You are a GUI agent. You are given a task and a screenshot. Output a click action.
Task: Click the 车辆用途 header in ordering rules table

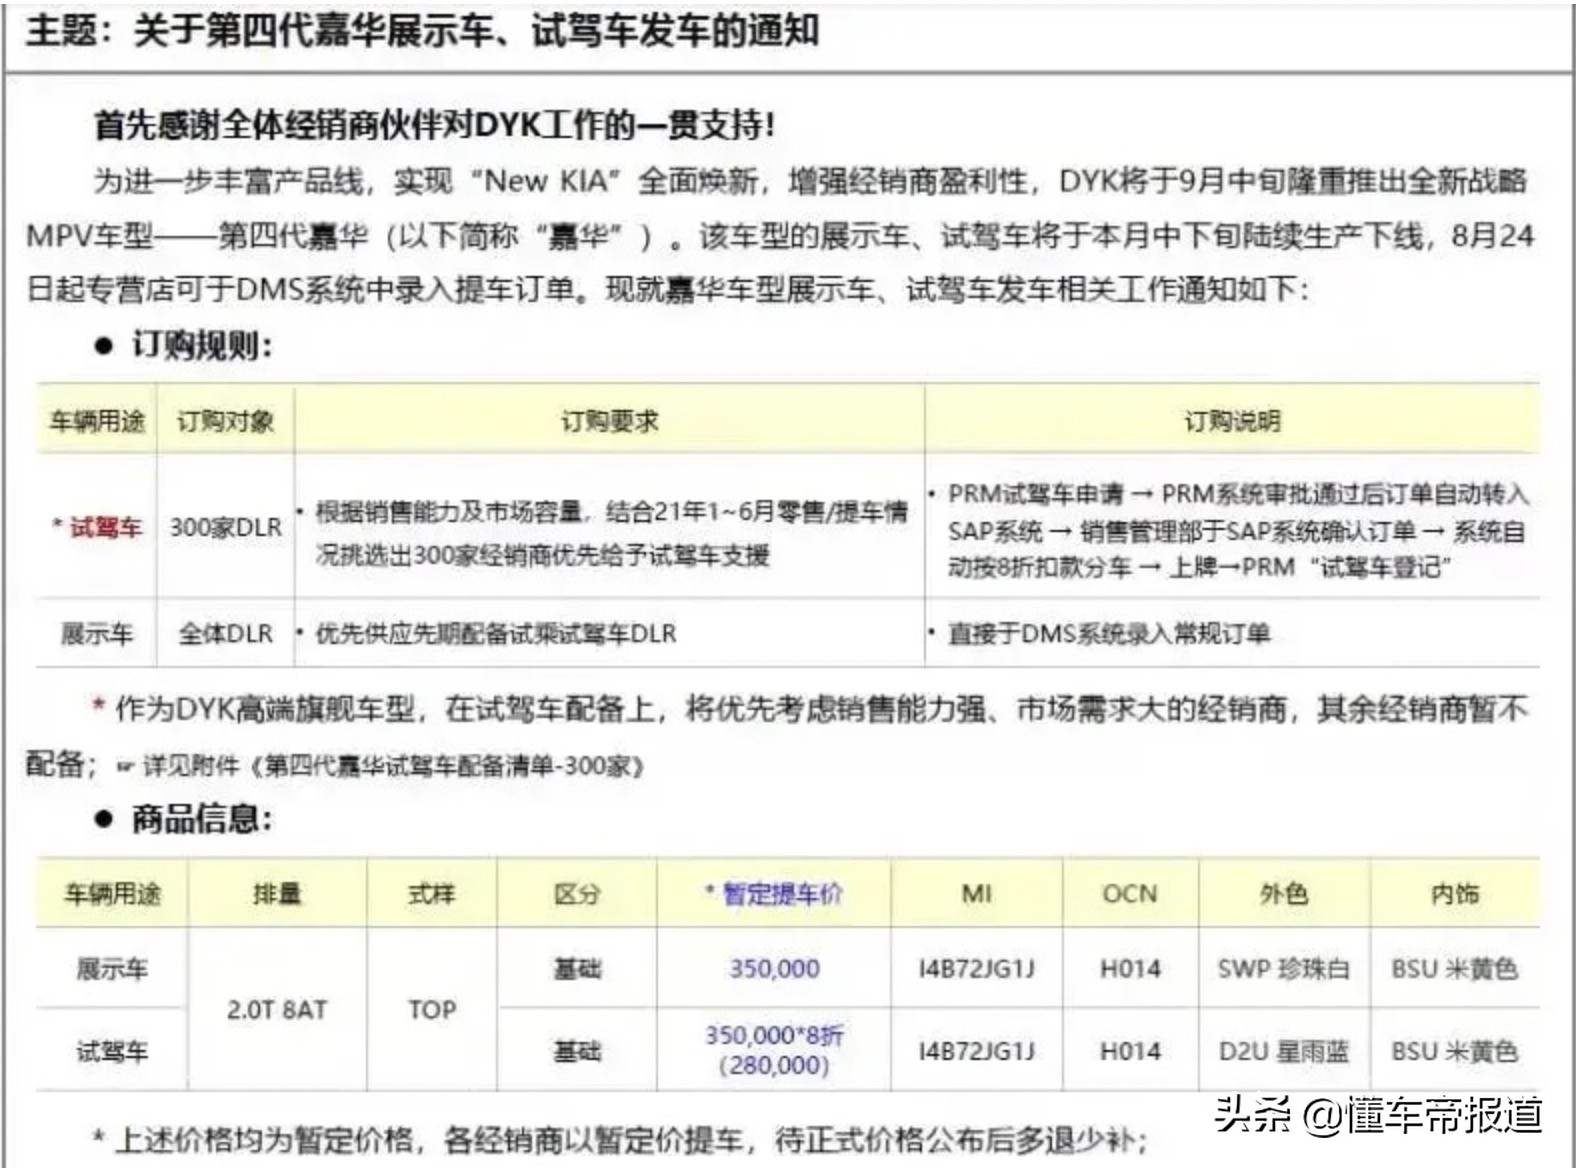point(97,421)
